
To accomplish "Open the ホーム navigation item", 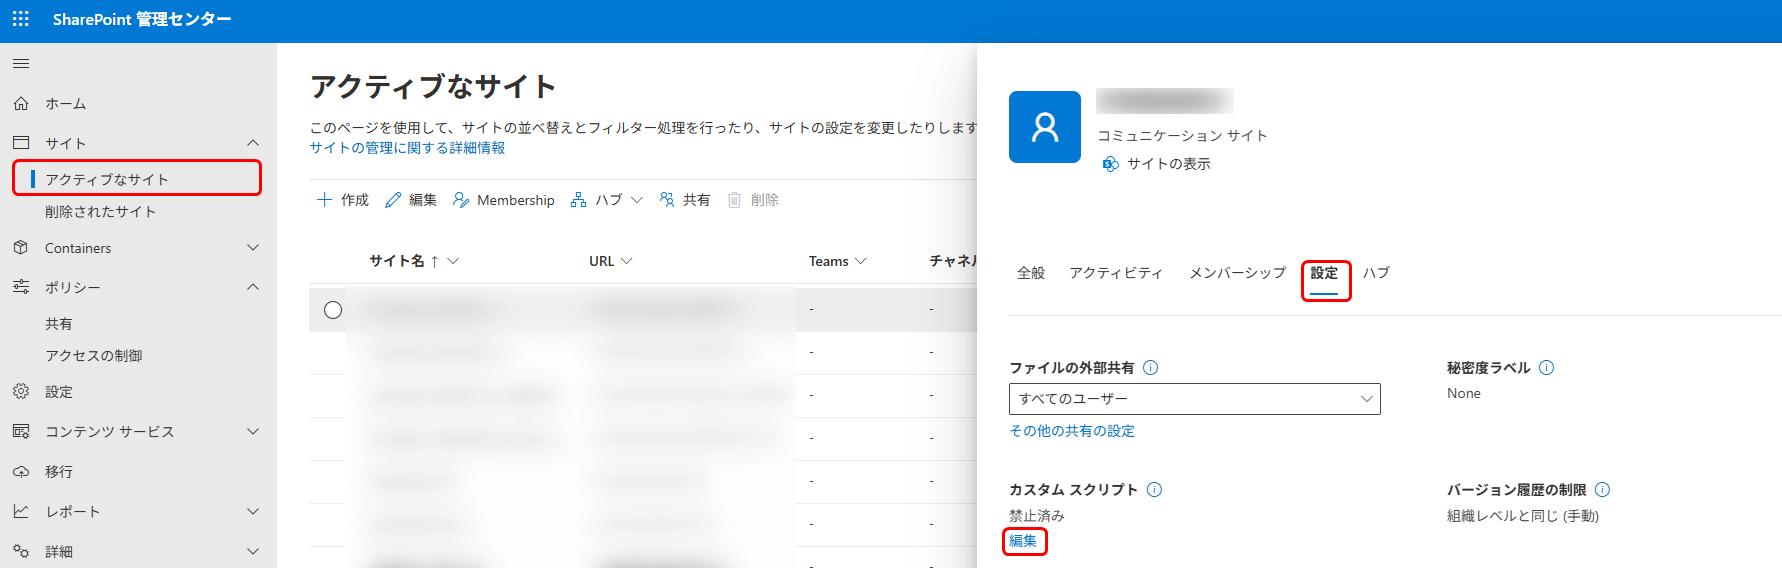I will coord(66,104).
